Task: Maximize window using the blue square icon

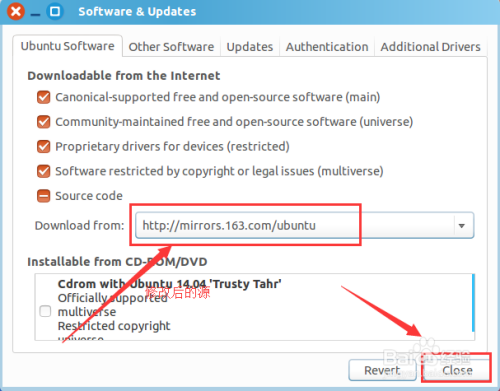Action: click(x=55, y=11)
